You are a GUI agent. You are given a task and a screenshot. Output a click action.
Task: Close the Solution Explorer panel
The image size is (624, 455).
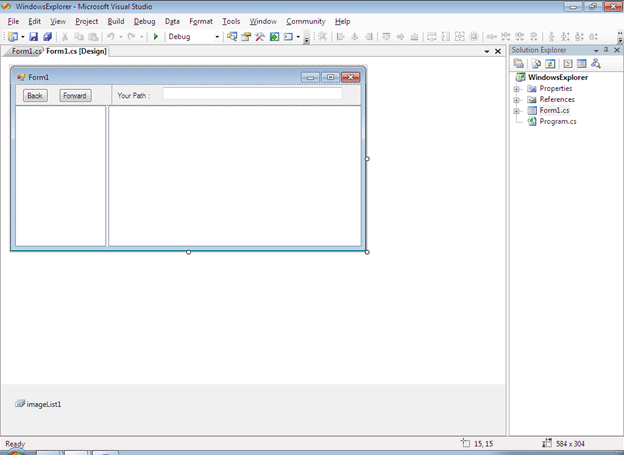coord(617,50)
